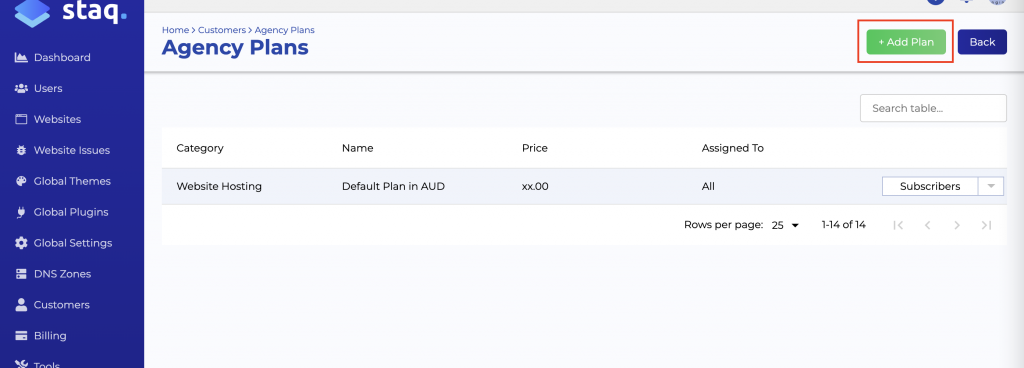Click the Dashboard chart icon
Viewport: 1024px width, 368px height.
point(22,57)
